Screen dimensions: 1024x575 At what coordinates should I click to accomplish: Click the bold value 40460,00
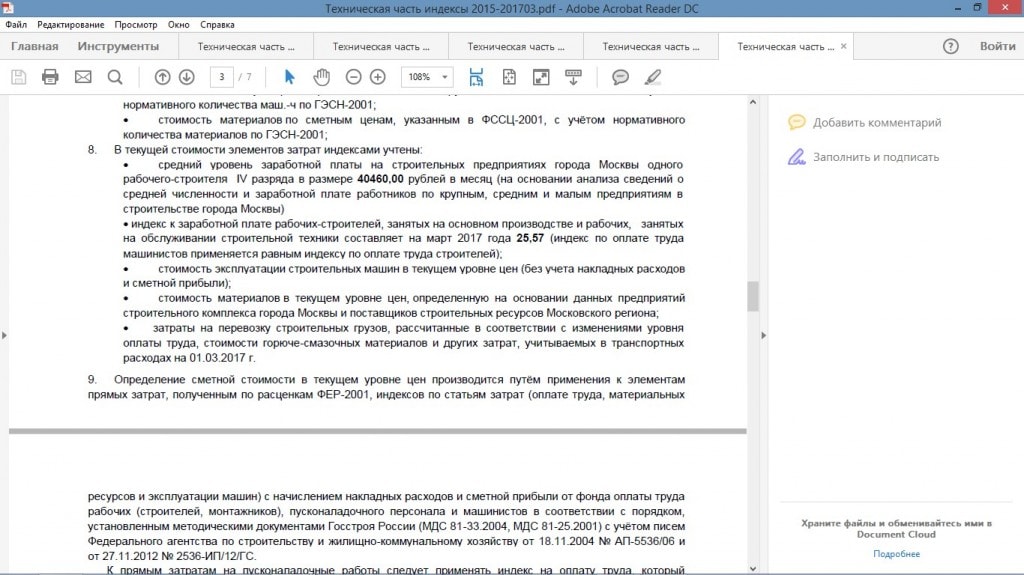click(380, 179)
